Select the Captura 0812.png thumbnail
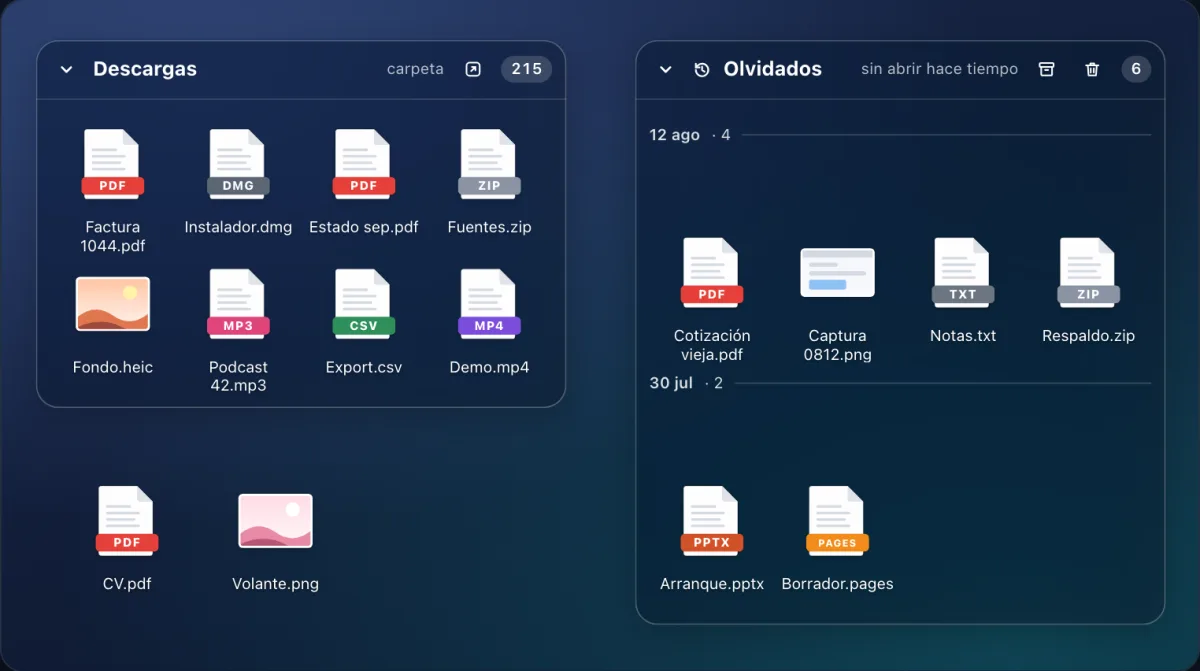 point(838,273)
